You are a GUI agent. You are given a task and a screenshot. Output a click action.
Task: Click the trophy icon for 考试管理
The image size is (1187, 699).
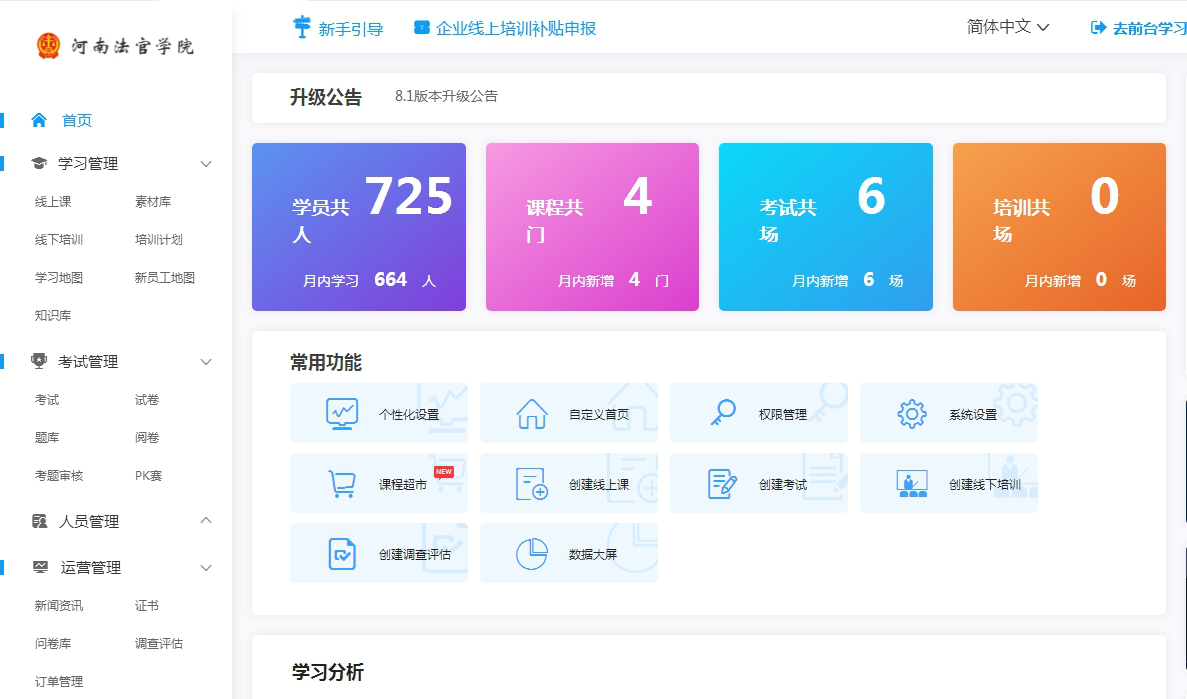point(39,361)
